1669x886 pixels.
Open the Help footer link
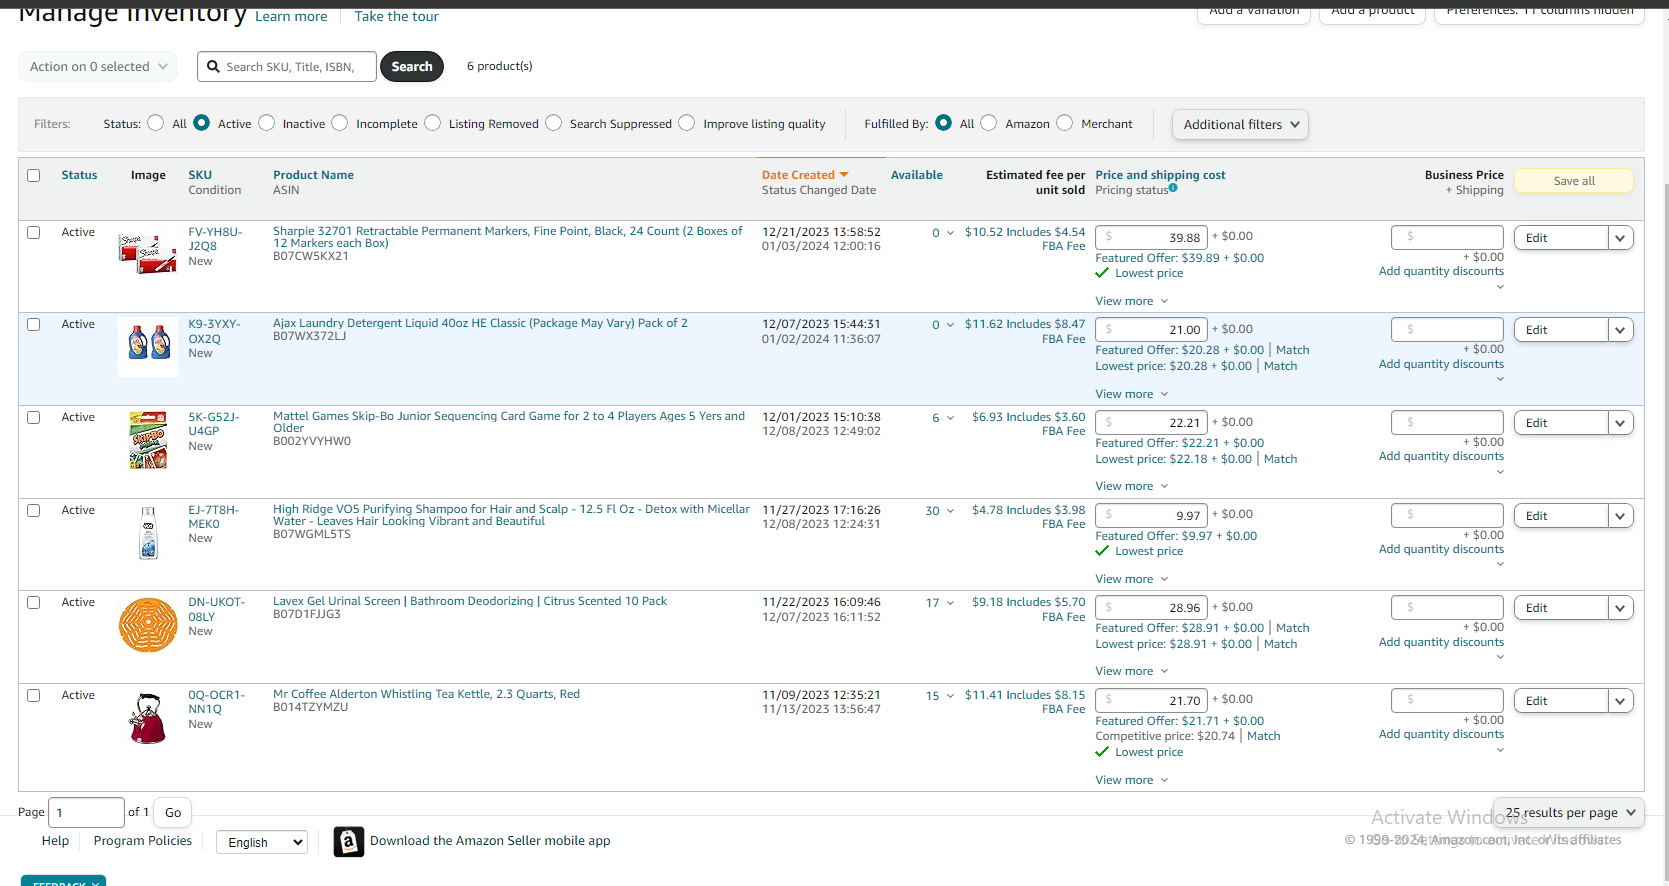pyautogui.click(x=55, y=841)
